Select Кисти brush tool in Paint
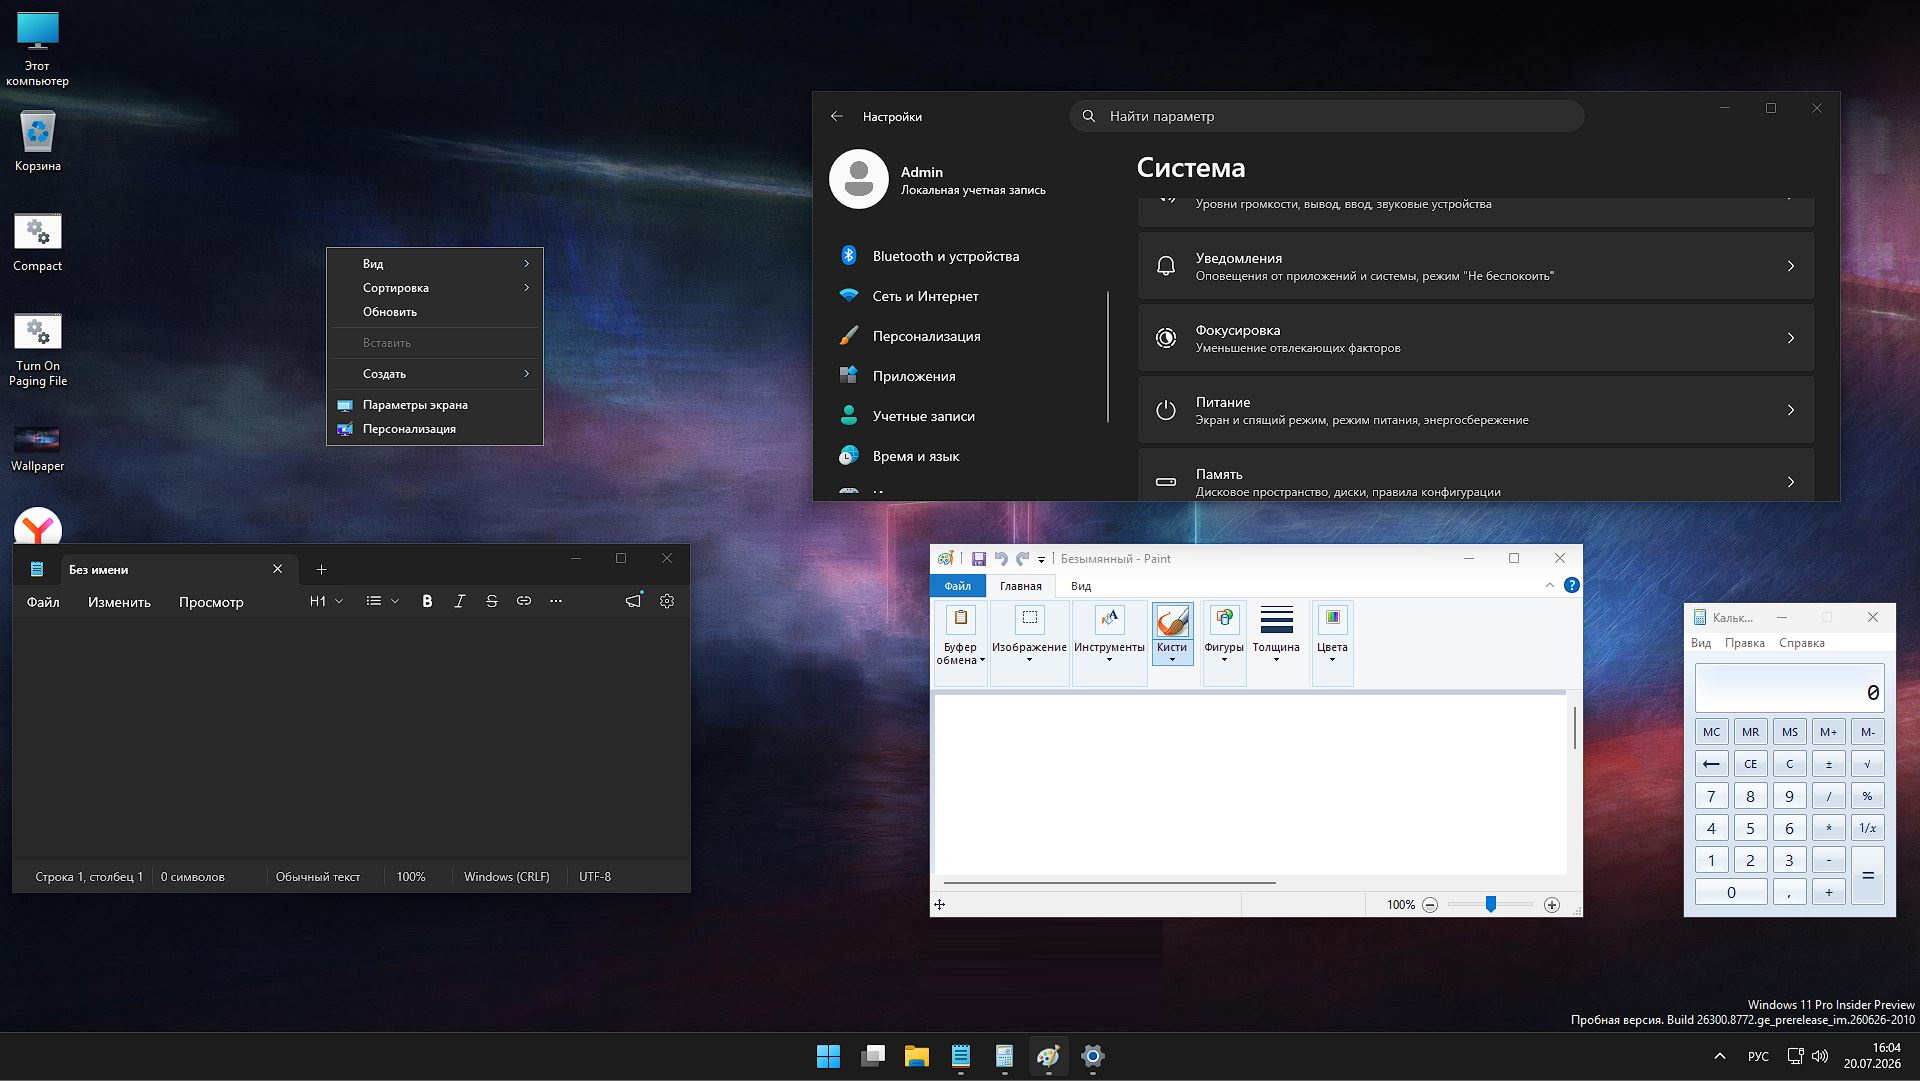This screenshot has height=1081, width=1920. coord(1172,632)
